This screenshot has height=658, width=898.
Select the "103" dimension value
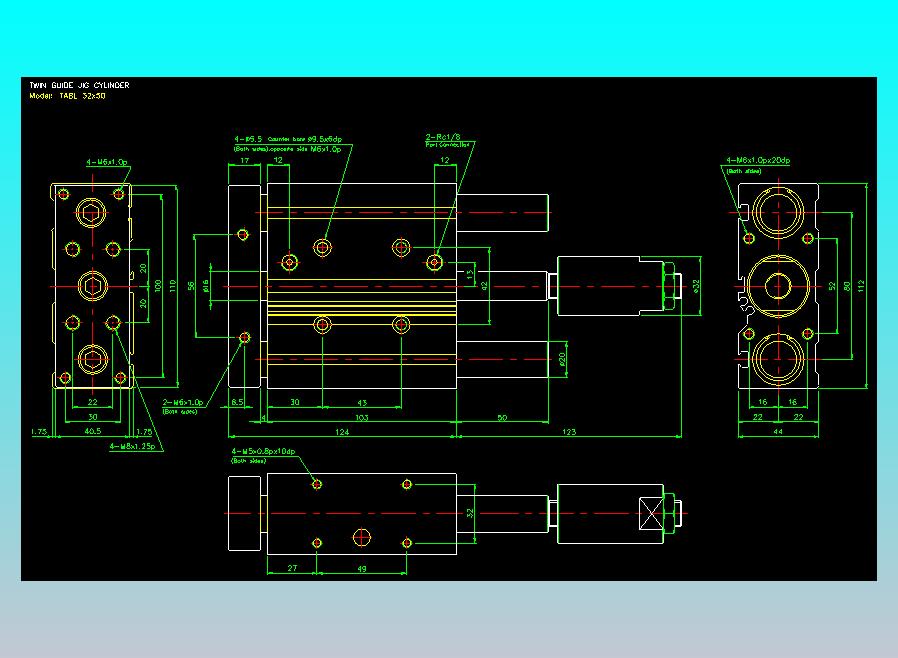tap(362, 417)
